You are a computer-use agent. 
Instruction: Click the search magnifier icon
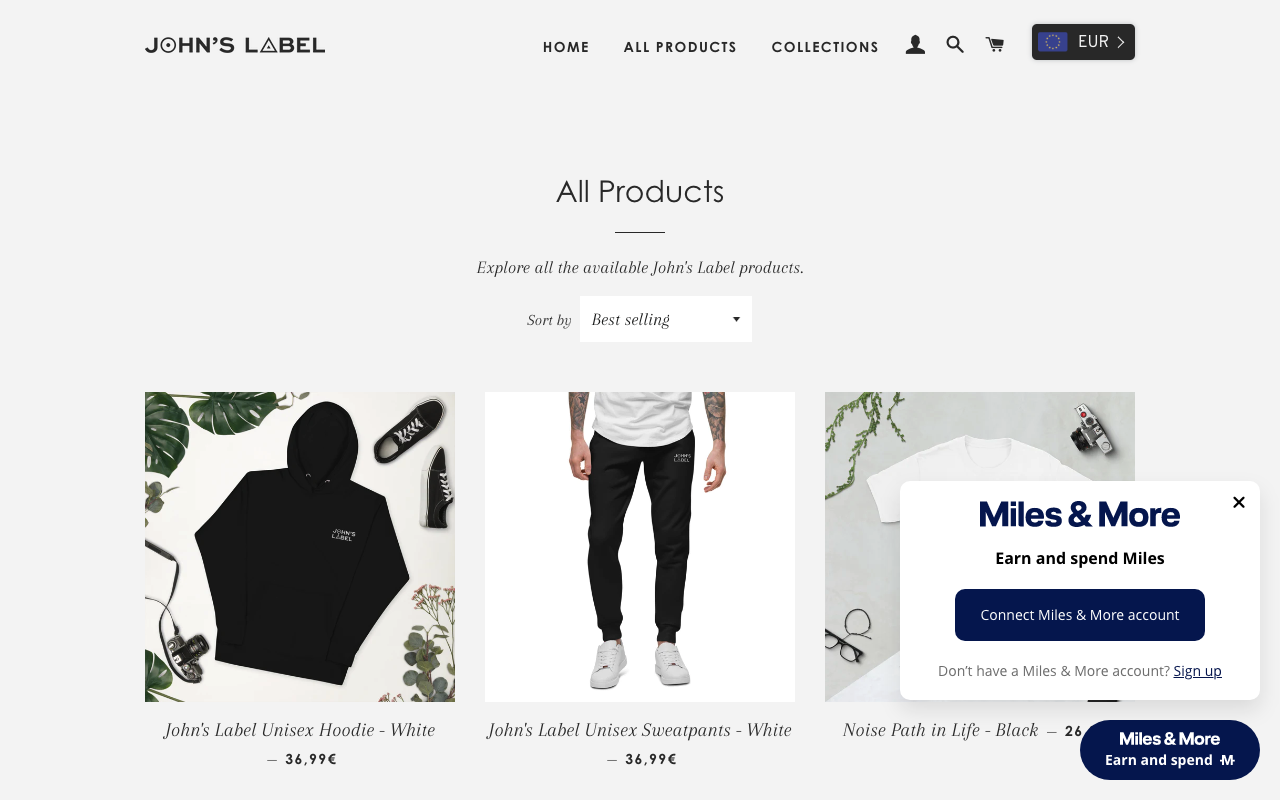point(955,45)
